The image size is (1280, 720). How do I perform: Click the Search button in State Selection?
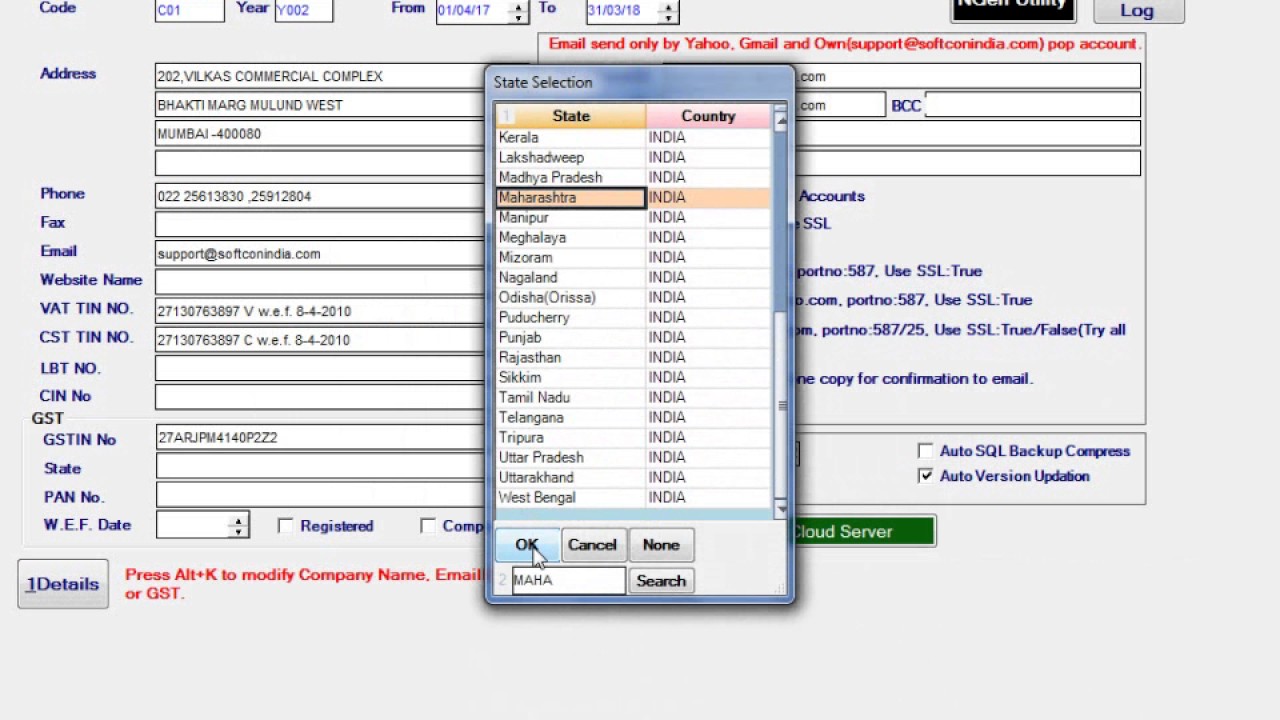coord(661,581)
